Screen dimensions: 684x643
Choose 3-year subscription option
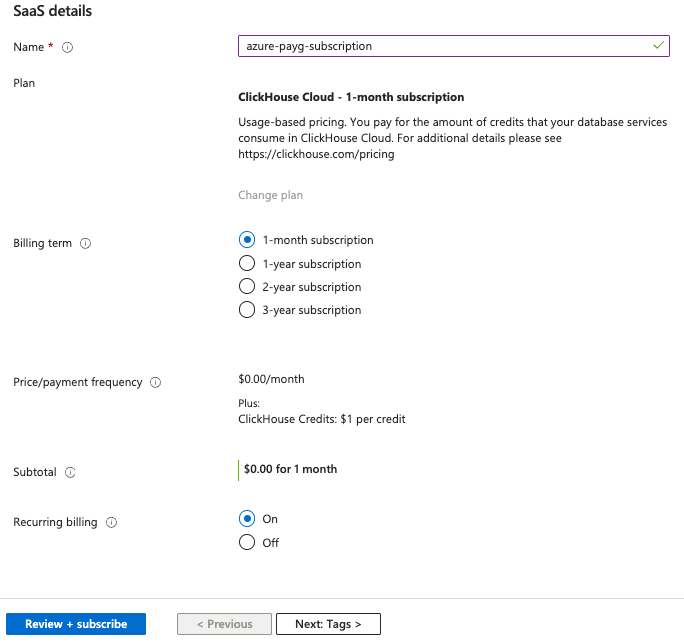pos(247,310)
